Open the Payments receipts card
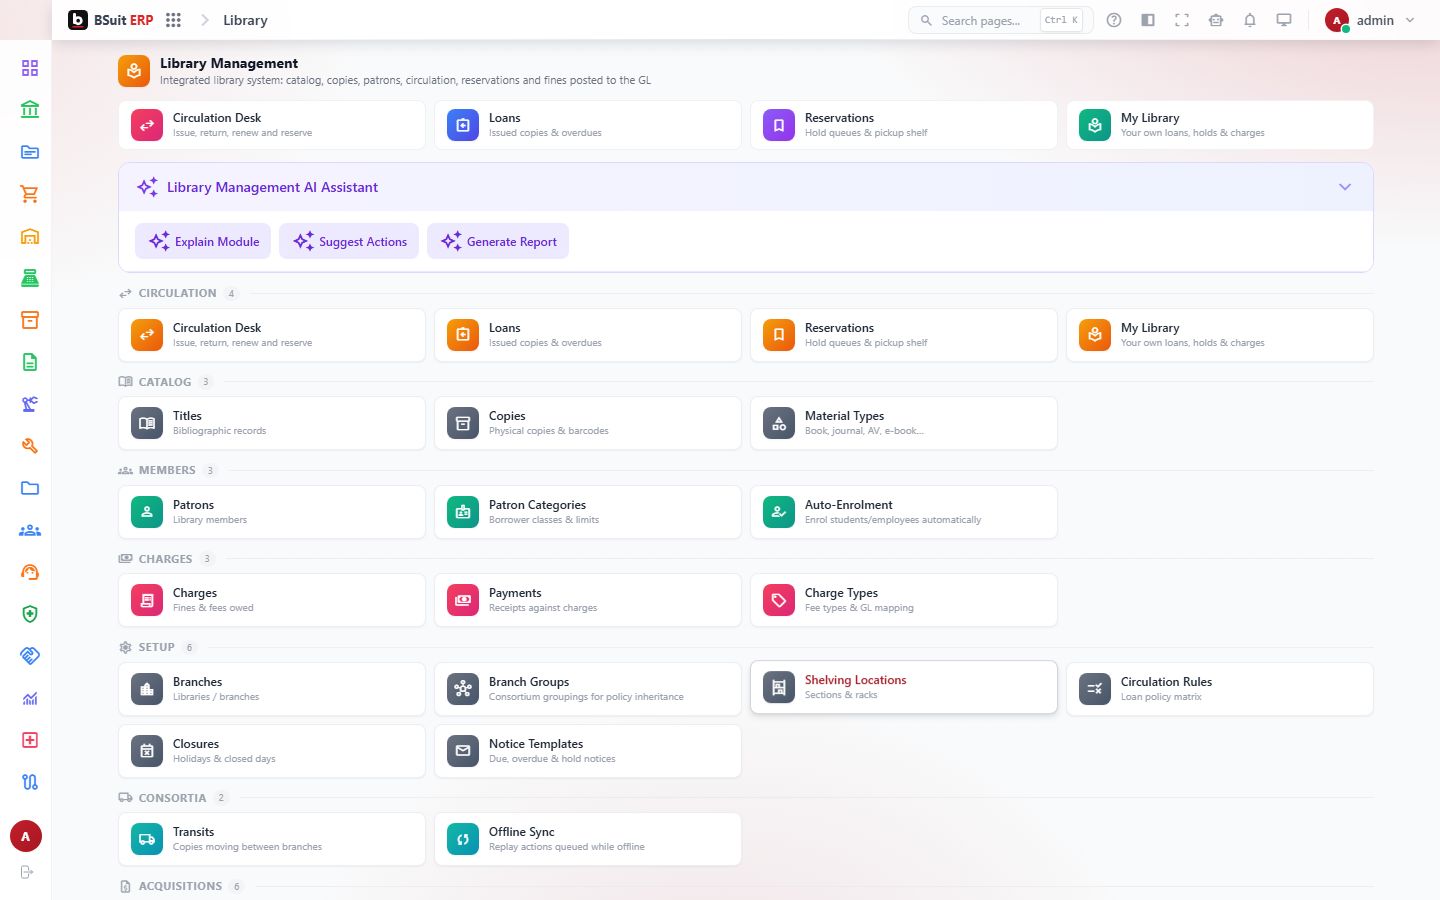The image size is (1440, 900). pos(588,600)
